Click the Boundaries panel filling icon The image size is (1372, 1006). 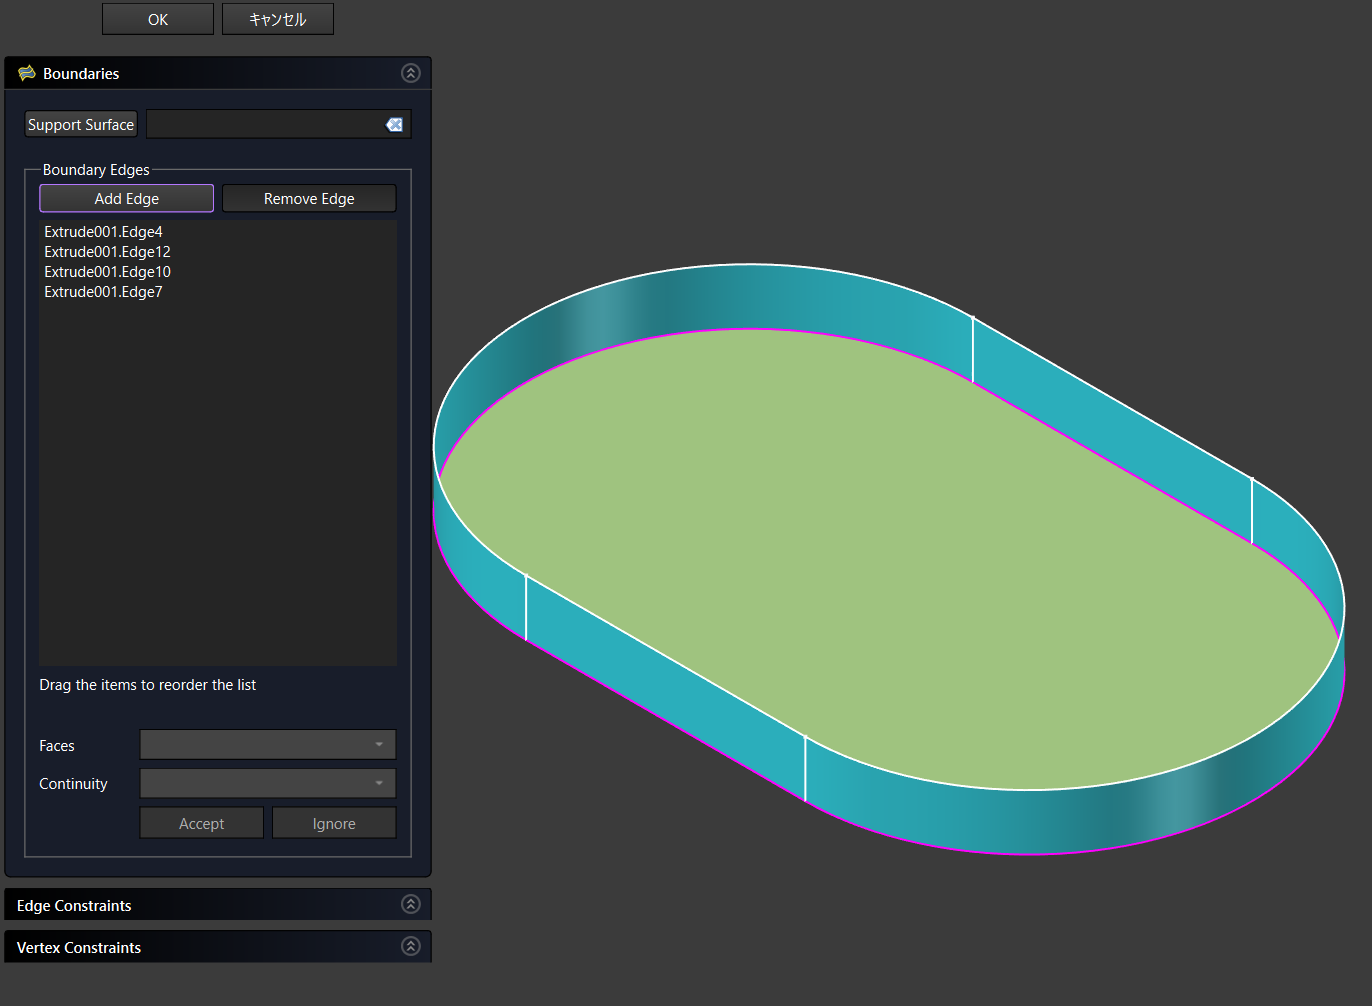click(x=27, y=73)
